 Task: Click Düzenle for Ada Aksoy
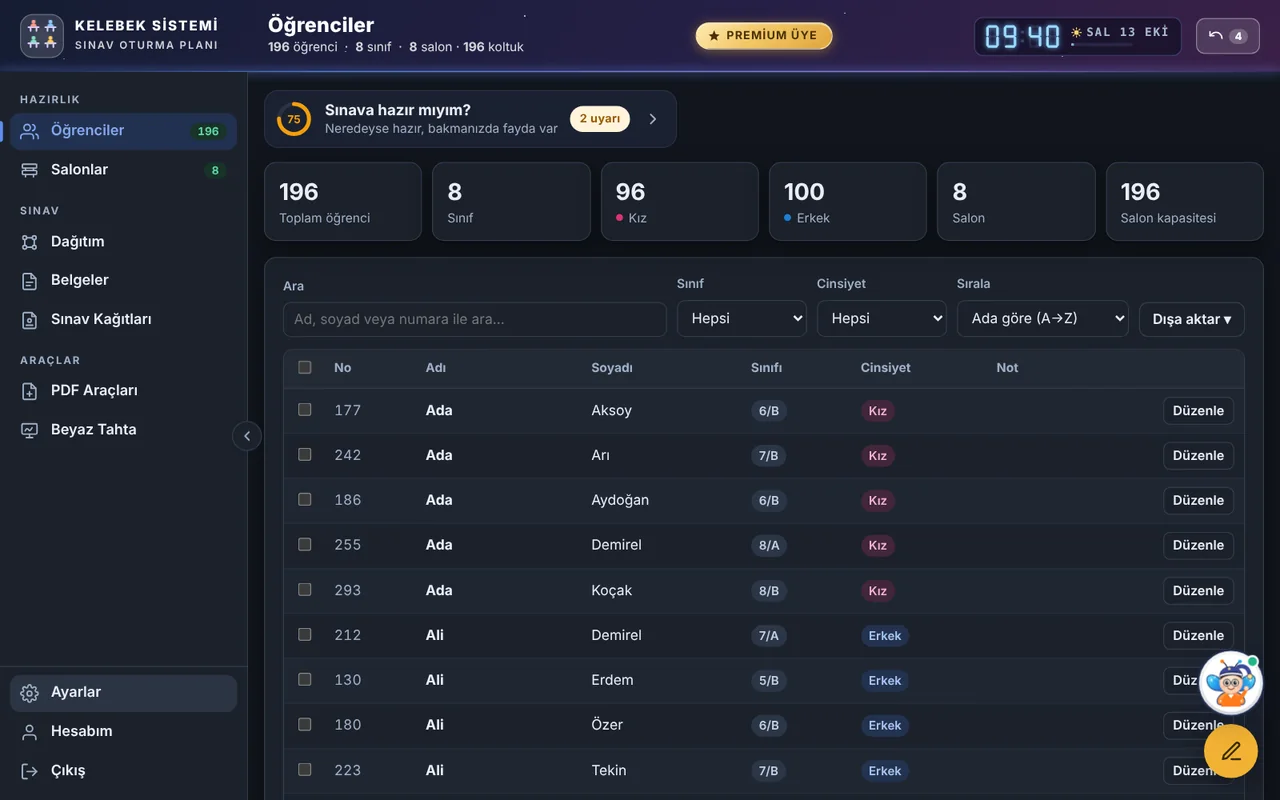pyautogui.click(x=1198, y=411)
